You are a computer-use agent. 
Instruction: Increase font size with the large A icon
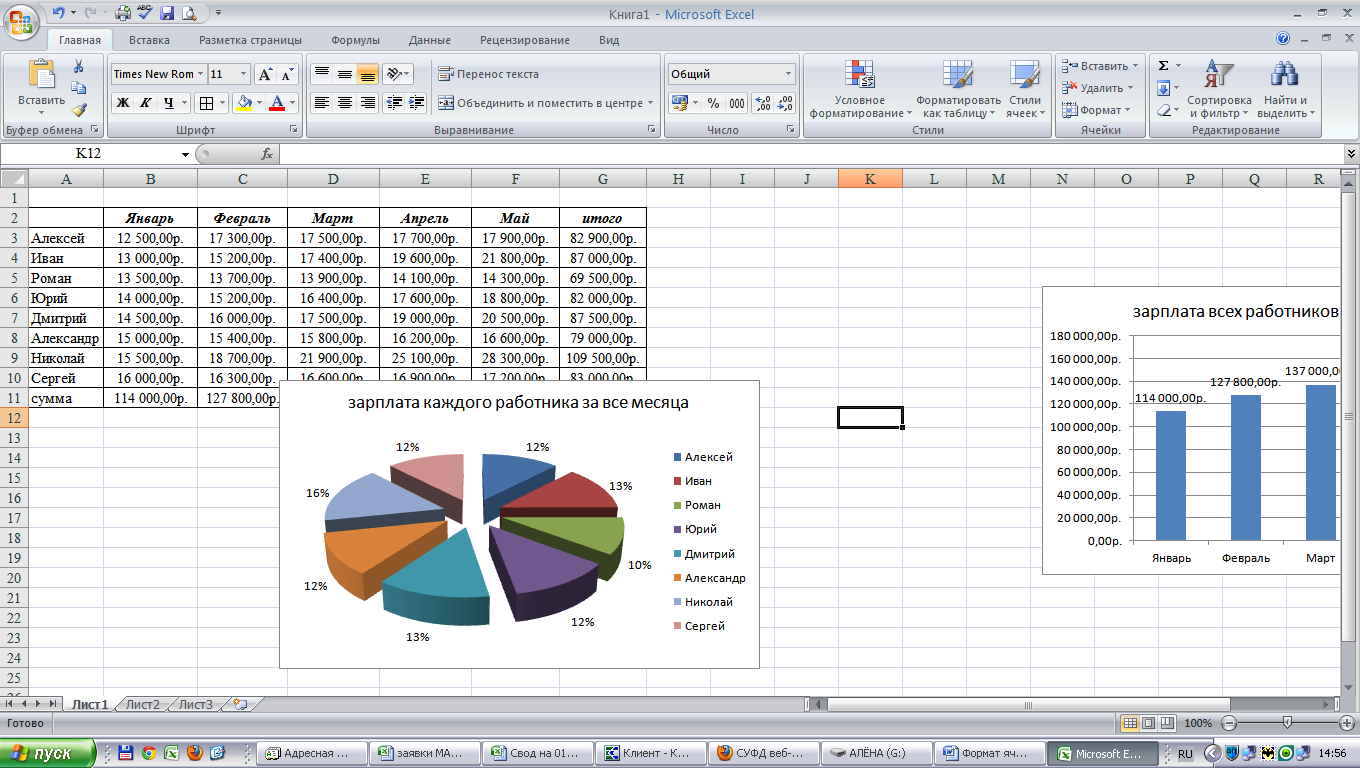pyautogui.click(x=264, y=74)
